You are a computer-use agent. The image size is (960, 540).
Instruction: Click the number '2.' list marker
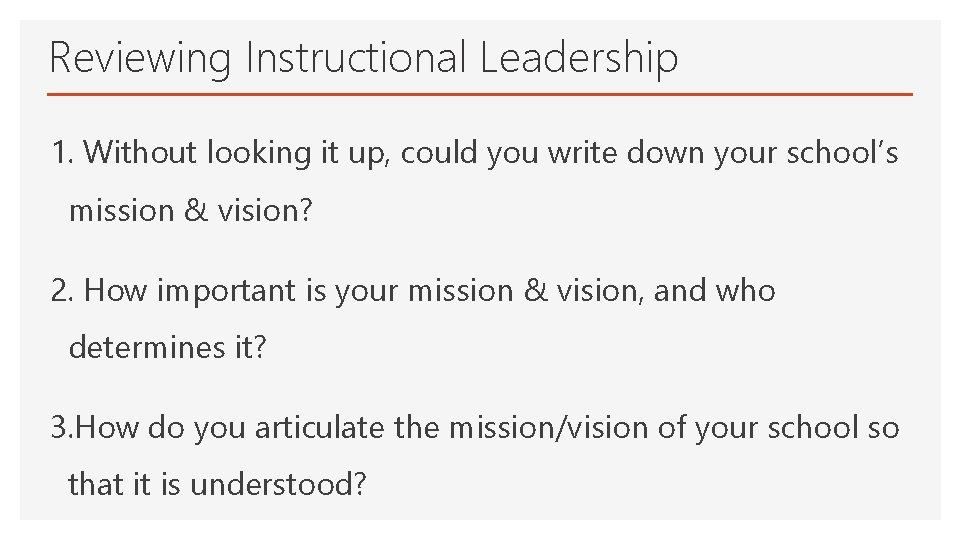(64, 291)
